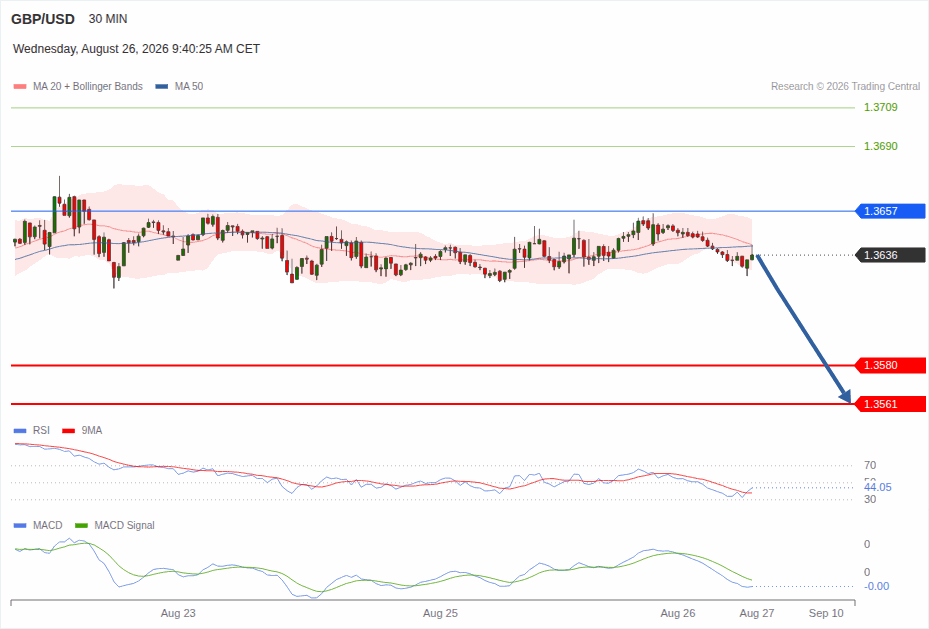The height and width of the screenshot is (629, 929).
Task: Click the red 1.3580 support price tag
Action: pos(890,365)
